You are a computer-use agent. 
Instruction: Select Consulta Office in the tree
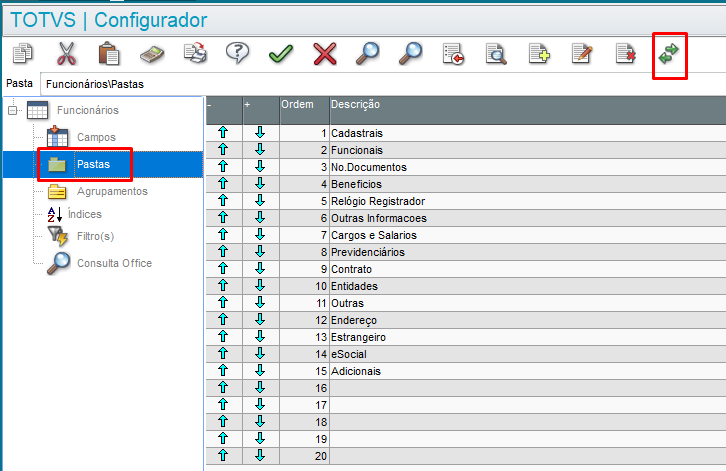tap(114, 263)
